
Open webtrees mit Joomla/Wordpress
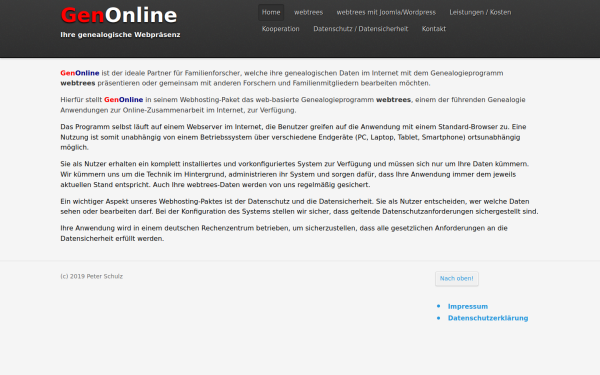(x=386, y=12)
